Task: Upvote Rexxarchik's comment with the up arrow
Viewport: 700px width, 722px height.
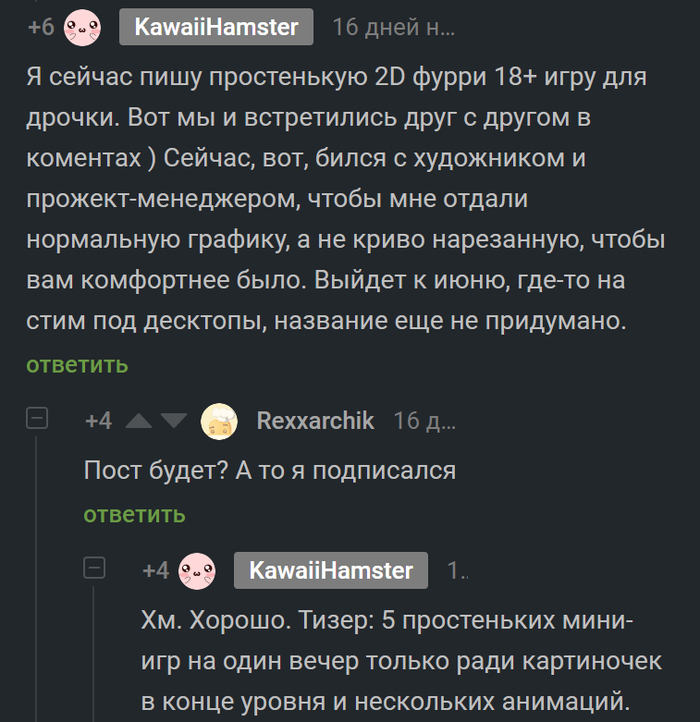Action: pos(139,421)
